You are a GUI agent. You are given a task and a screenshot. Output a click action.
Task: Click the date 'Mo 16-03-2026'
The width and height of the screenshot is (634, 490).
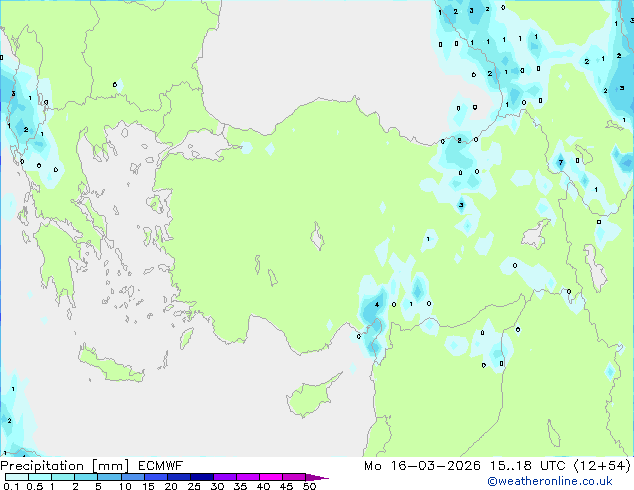[x=422, y=466]
